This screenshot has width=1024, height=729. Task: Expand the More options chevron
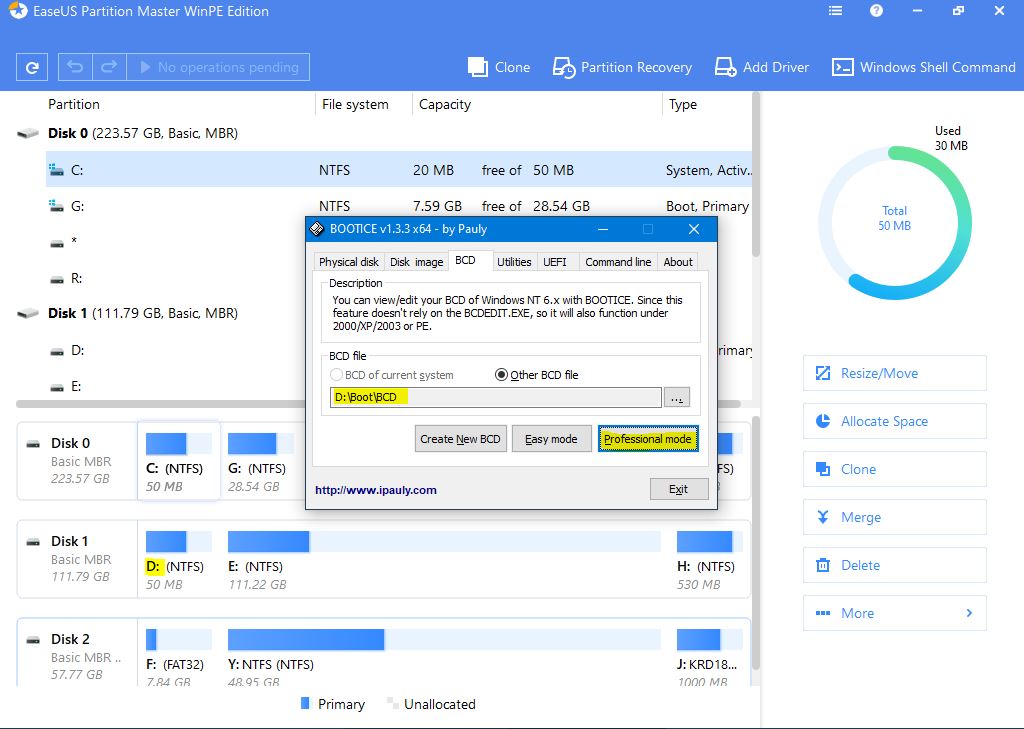click(968, 613)
